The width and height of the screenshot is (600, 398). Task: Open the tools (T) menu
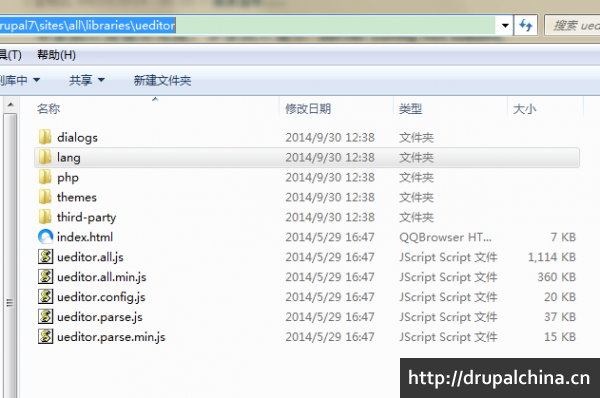[x=10, y=55]
